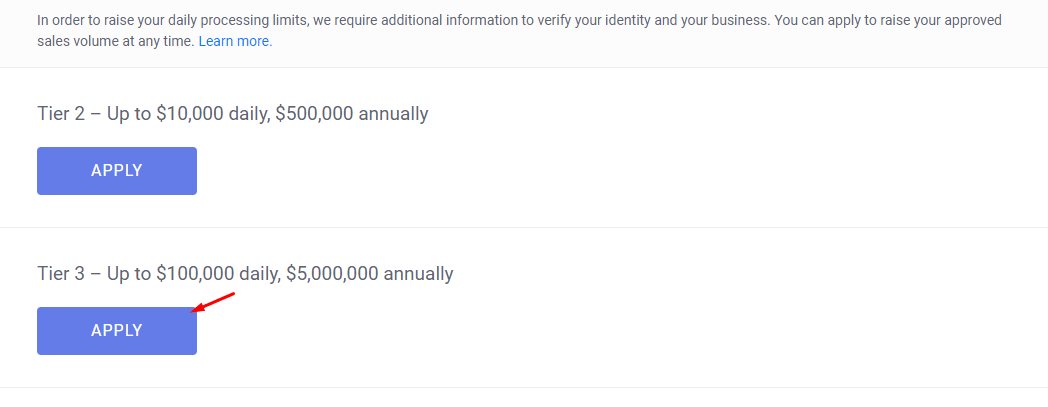The width and height of the screenshot is (1048, 407).
Task: Click the divider line between Tier 2 and Tier 3
Action: (x=524, y=227)
